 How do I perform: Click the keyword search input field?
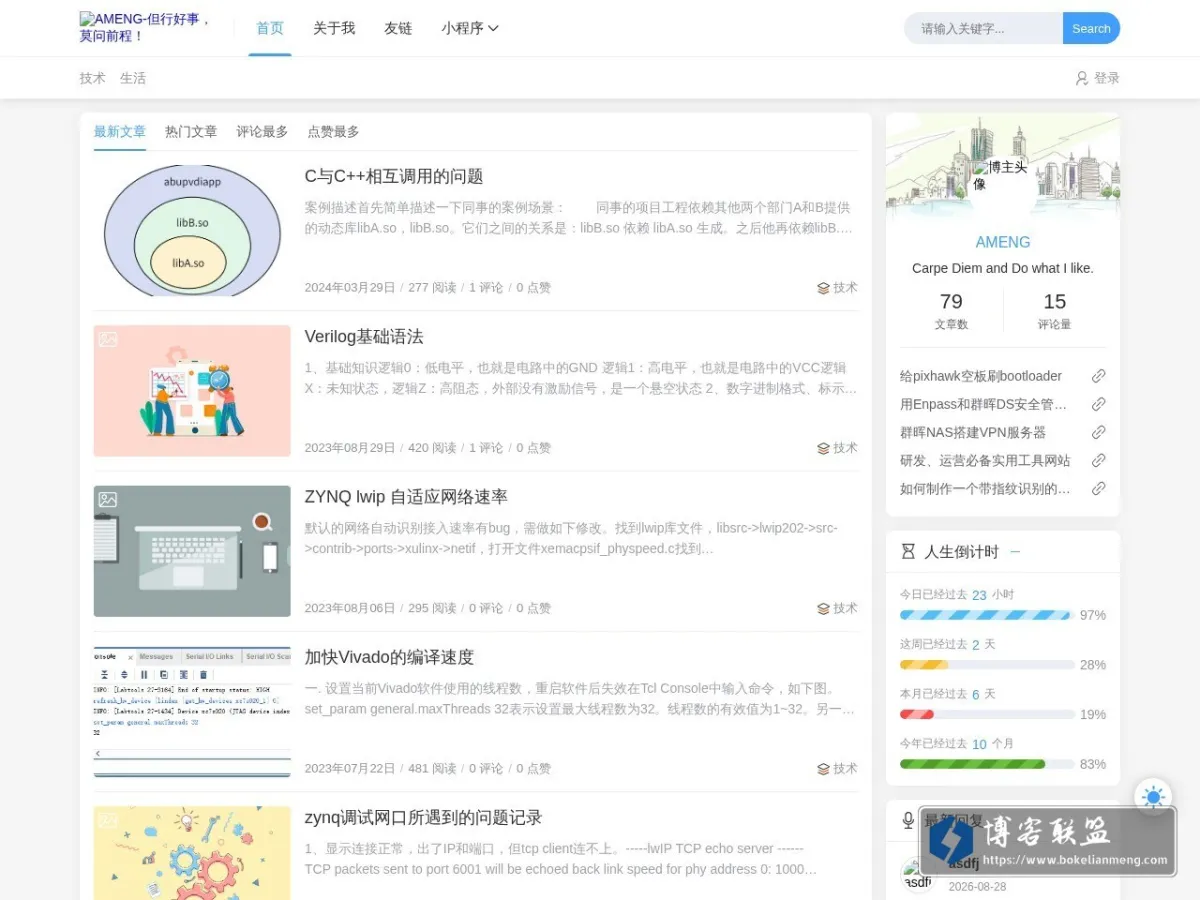coord(984,28)
